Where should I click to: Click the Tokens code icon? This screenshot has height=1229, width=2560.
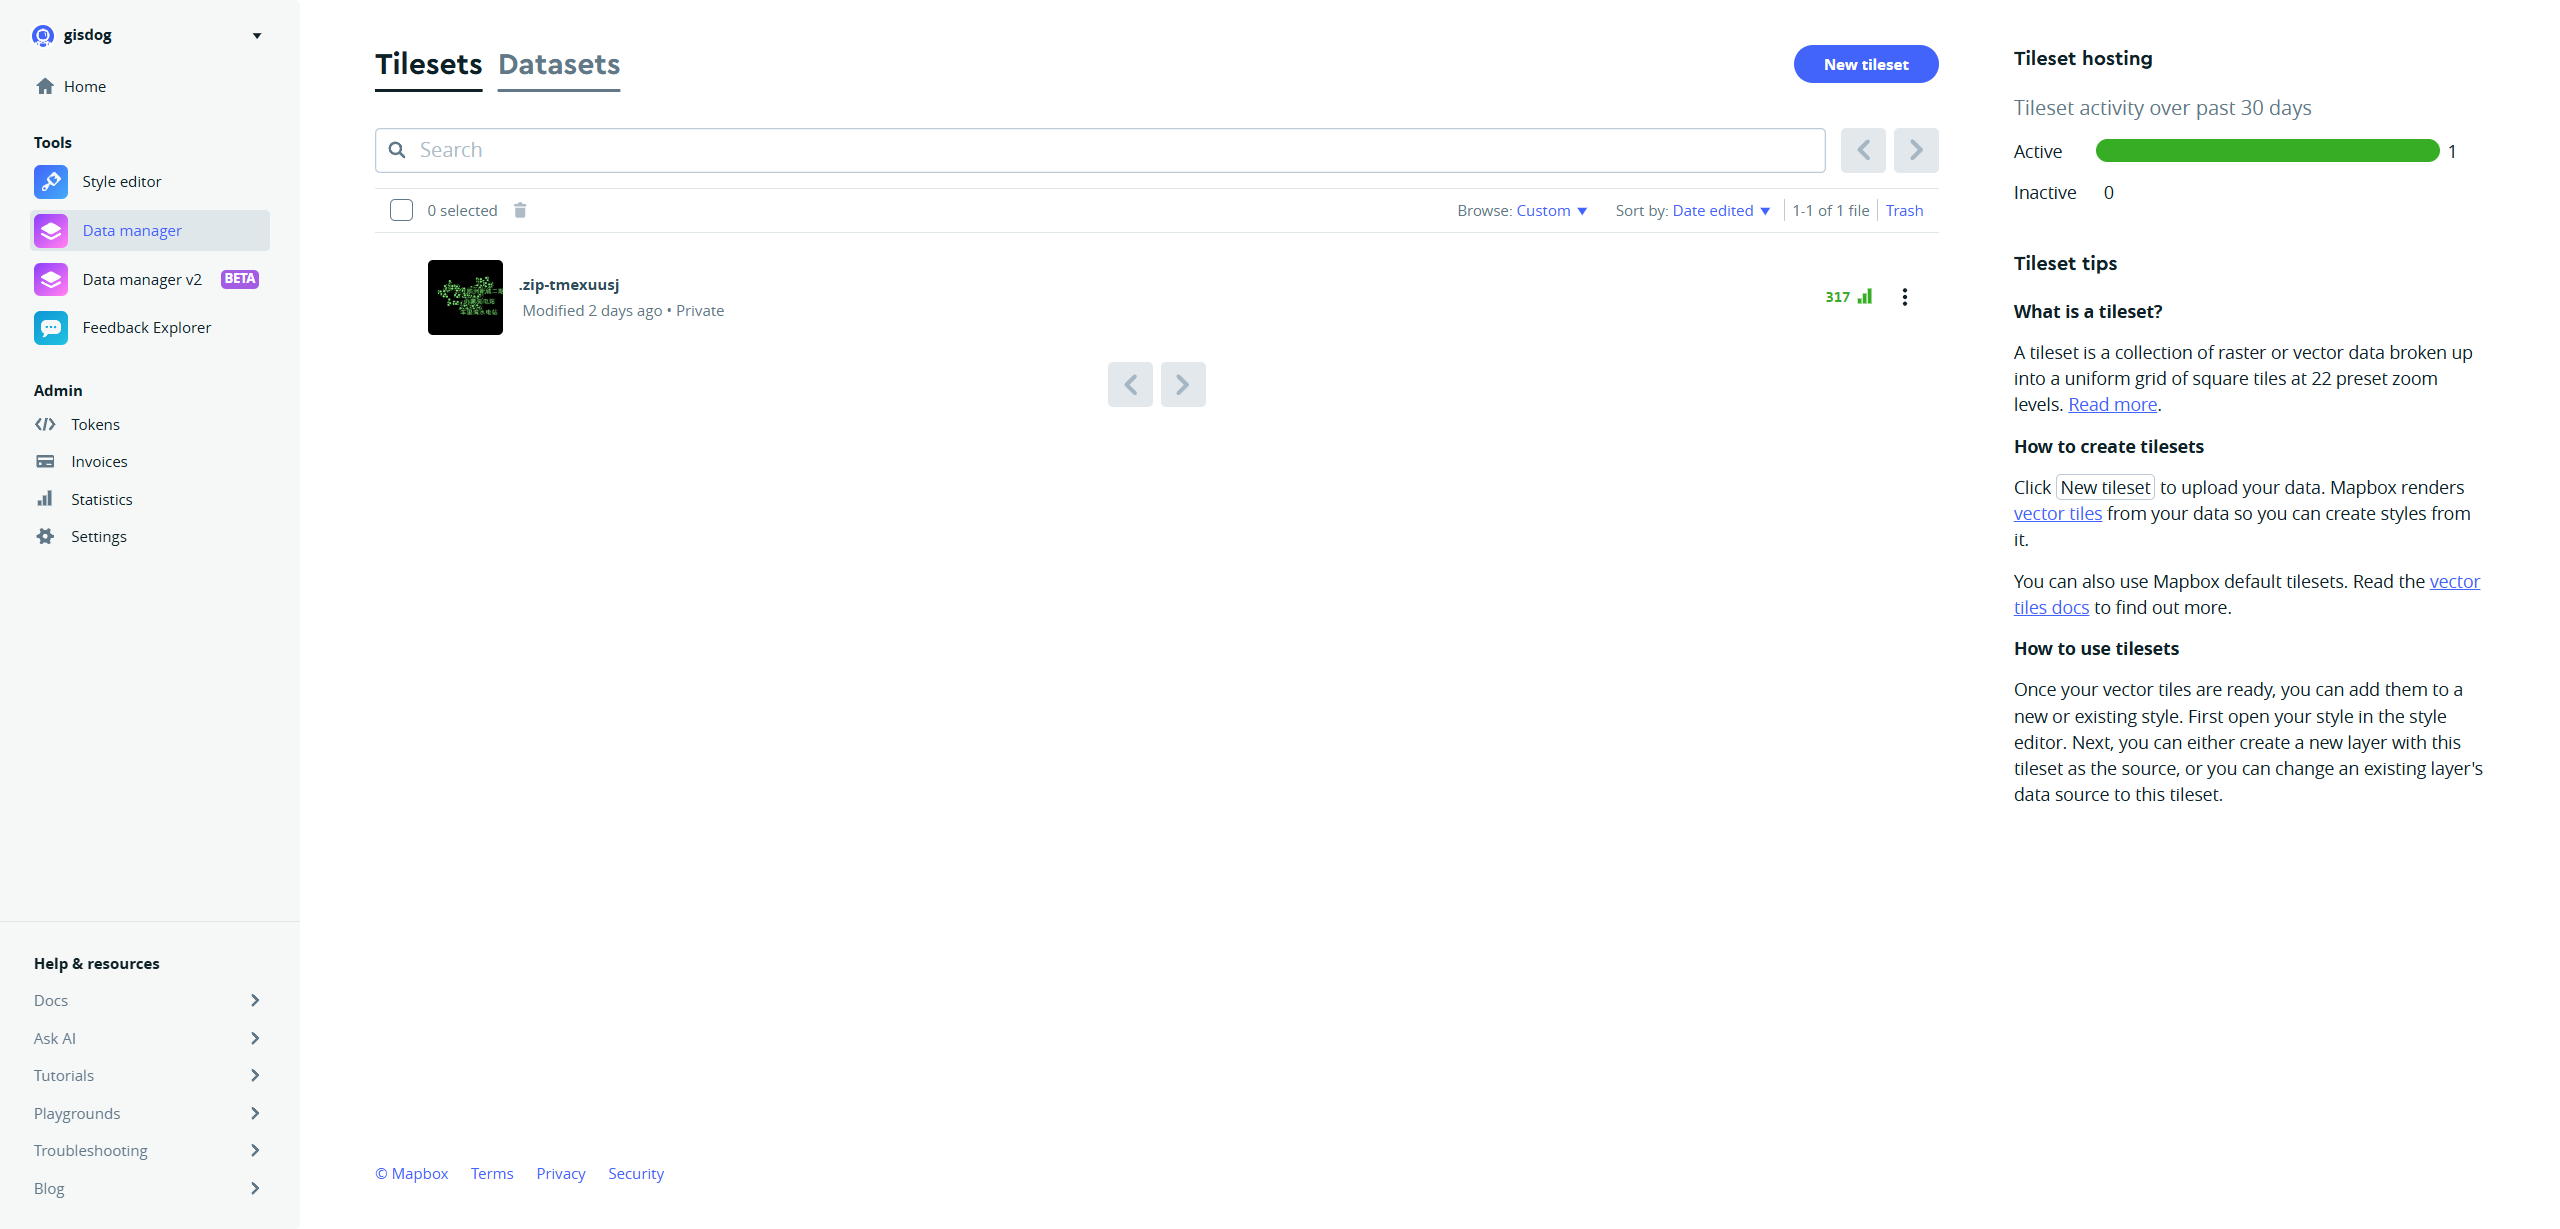click(45, 424)
